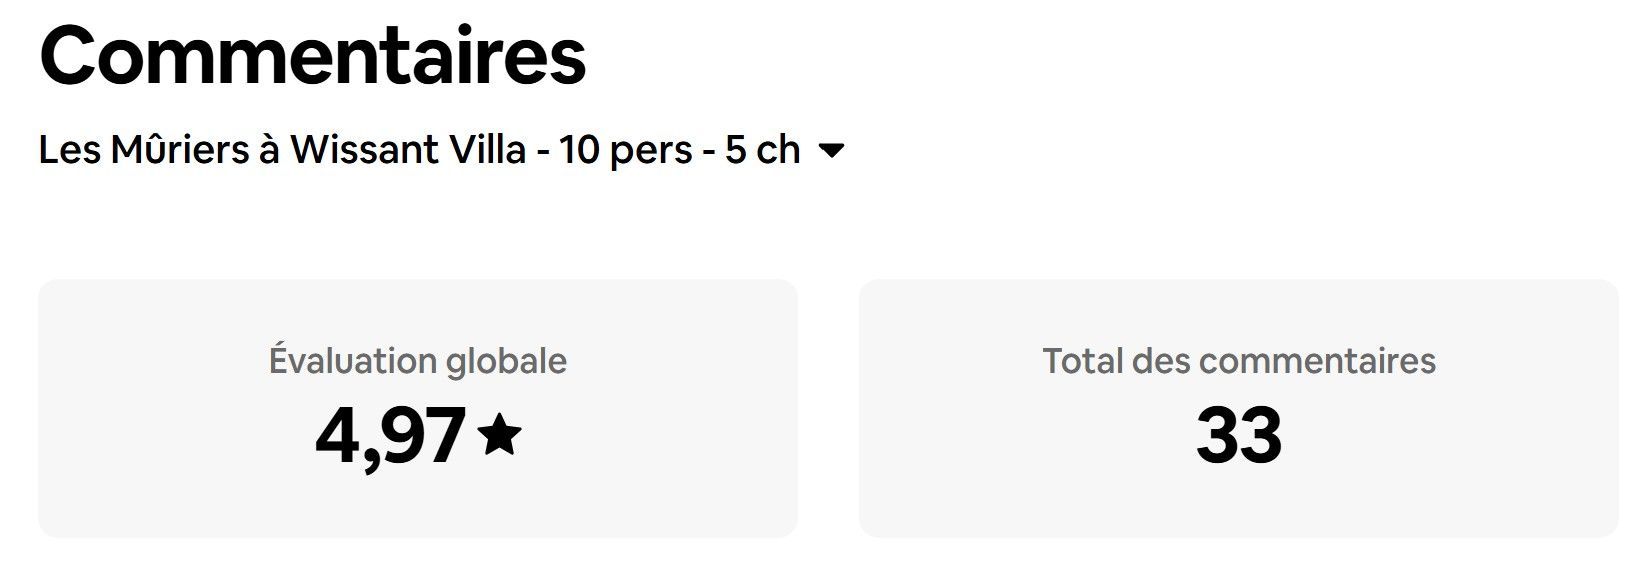Click the 4,97 overall rating value

click(x=390, y=436)
